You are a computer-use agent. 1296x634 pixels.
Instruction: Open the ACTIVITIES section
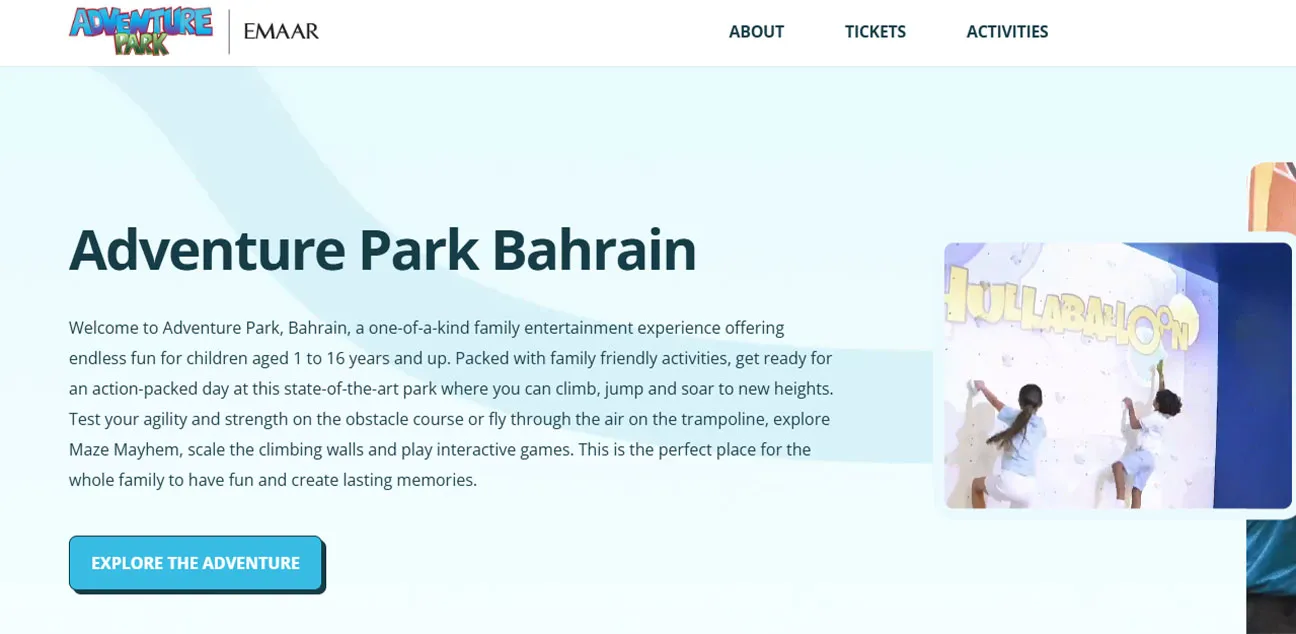[x=1007, y=31]
